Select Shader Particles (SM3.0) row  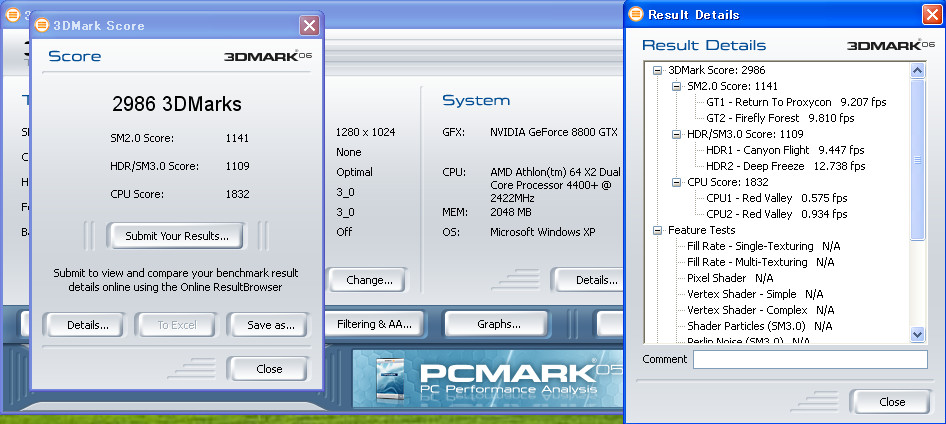pos(760,326)
